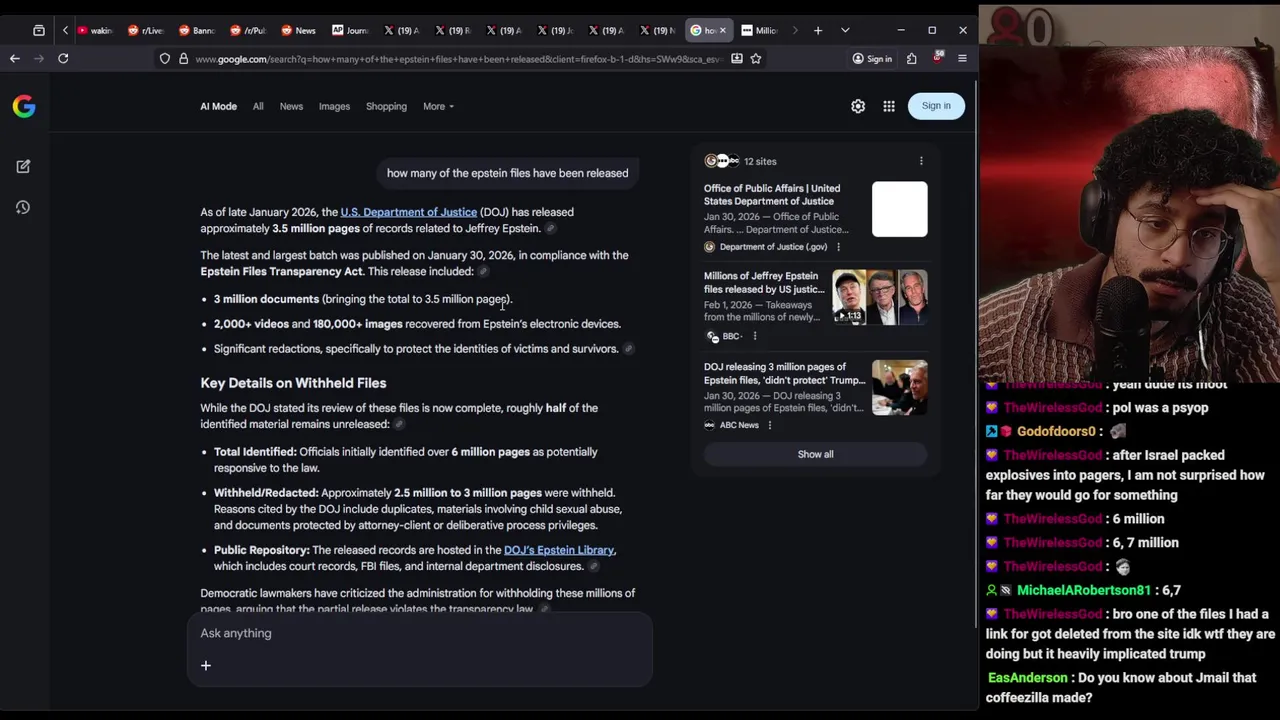This screenshot has height=720, width=1280.
Task: Open link icon after 'remains unreleased:'
Action: [x=399, y=425]
